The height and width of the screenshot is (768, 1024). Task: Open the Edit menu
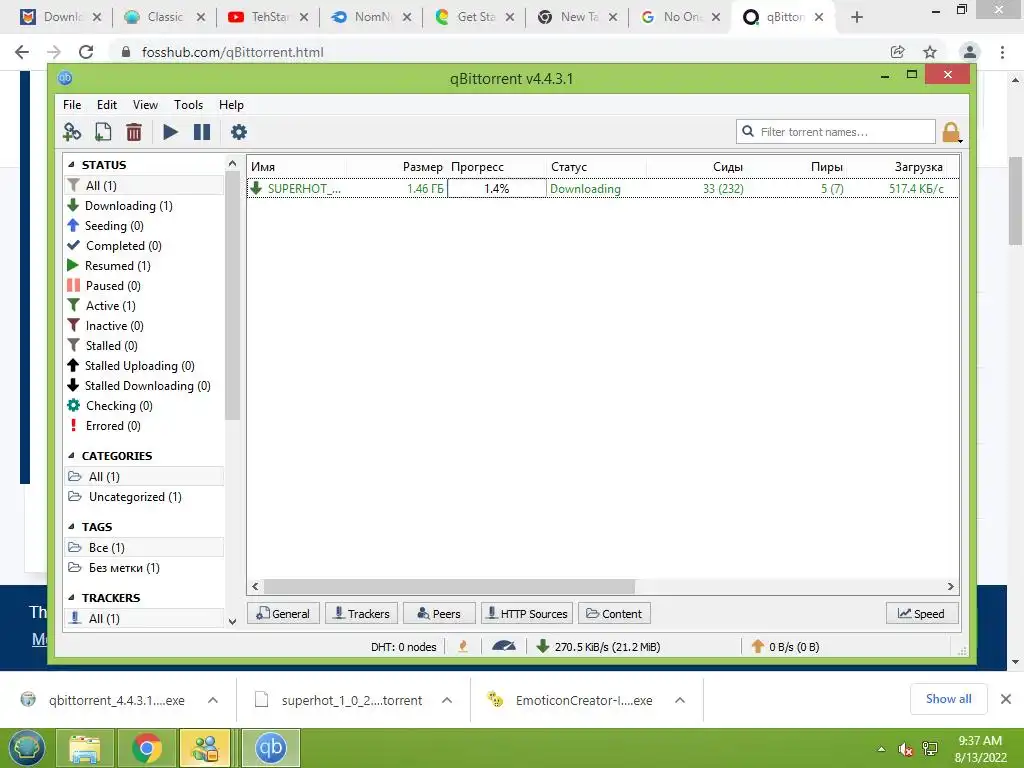[x=106, y=104]
